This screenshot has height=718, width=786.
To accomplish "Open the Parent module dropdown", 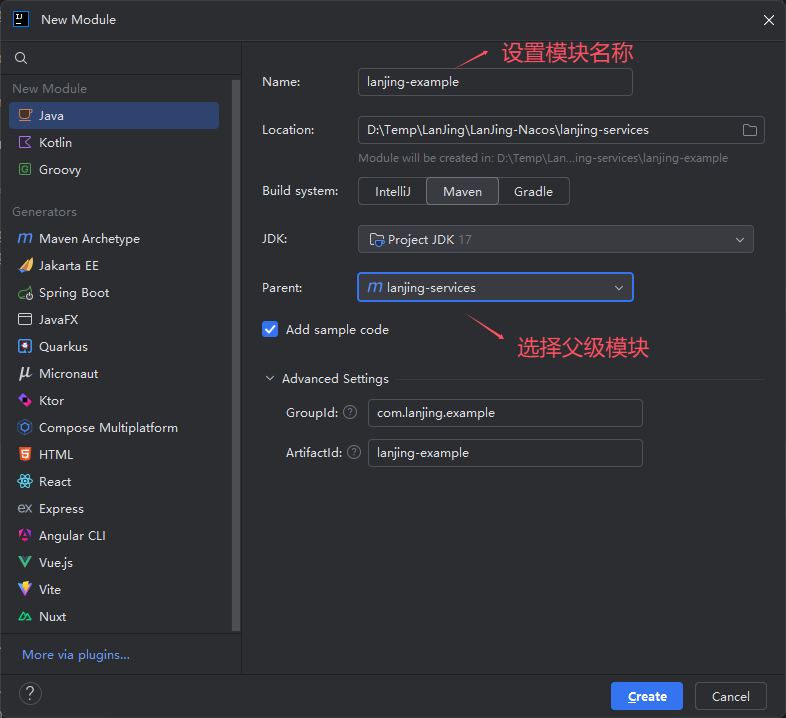I will (x=495, y=287).
